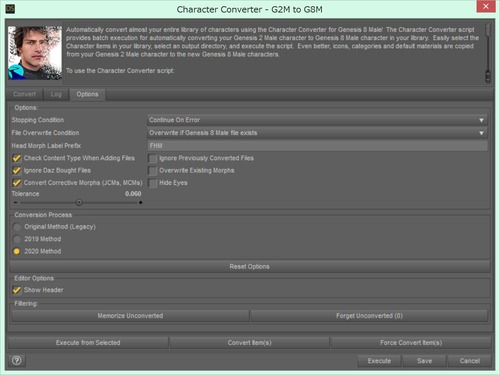Click the minus icon on Tolerance slider
500x375 pixels.
point(16,202)
